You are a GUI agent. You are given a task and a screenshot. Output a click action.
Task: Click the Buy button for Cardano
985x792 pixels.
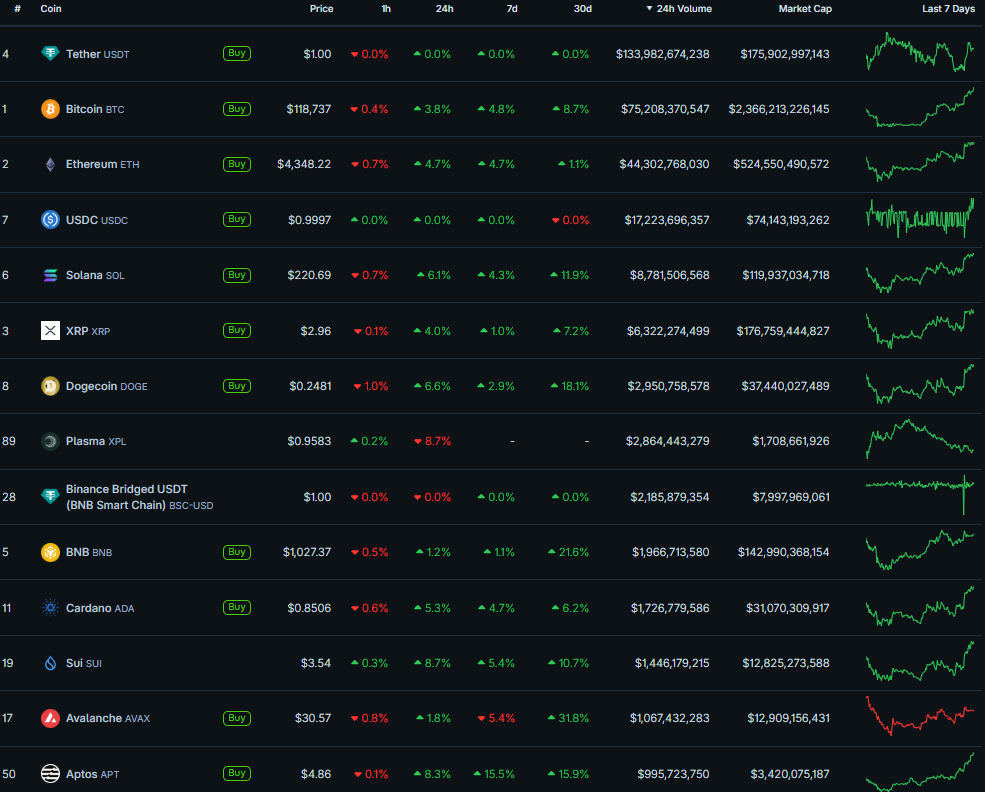[237, 607]
